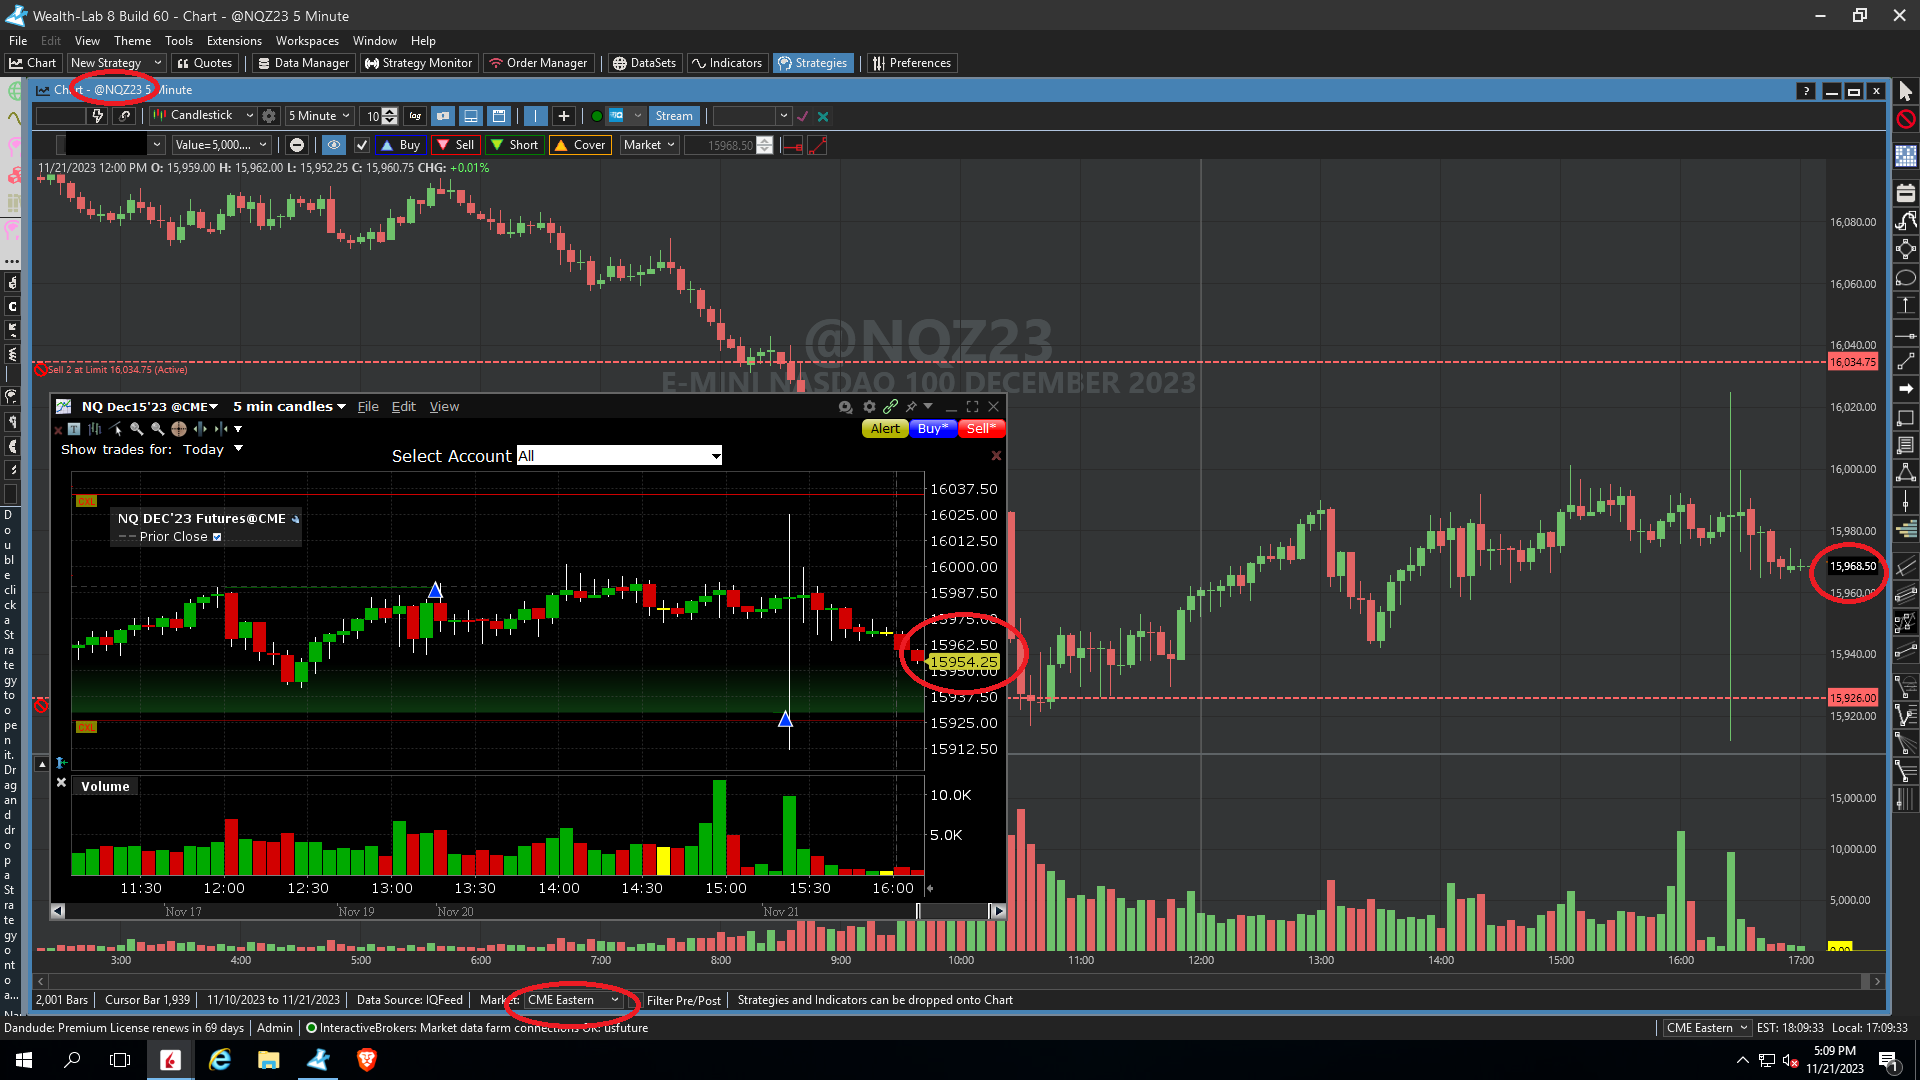Click the Short order button
Image resolution: width=1920 pixels, height=1080 pixels.
(514, 145)
